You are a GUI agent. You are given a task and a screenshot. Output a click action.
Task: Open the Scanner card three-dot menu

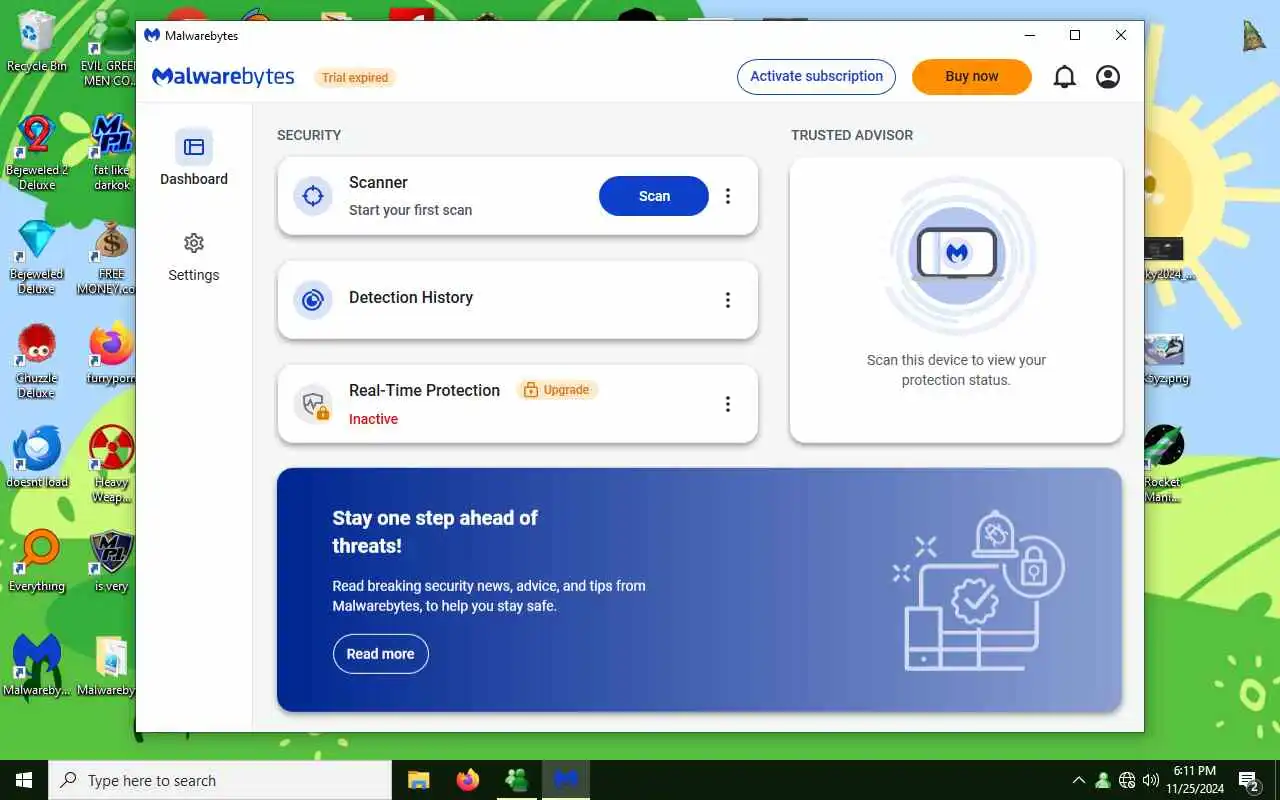728,196
